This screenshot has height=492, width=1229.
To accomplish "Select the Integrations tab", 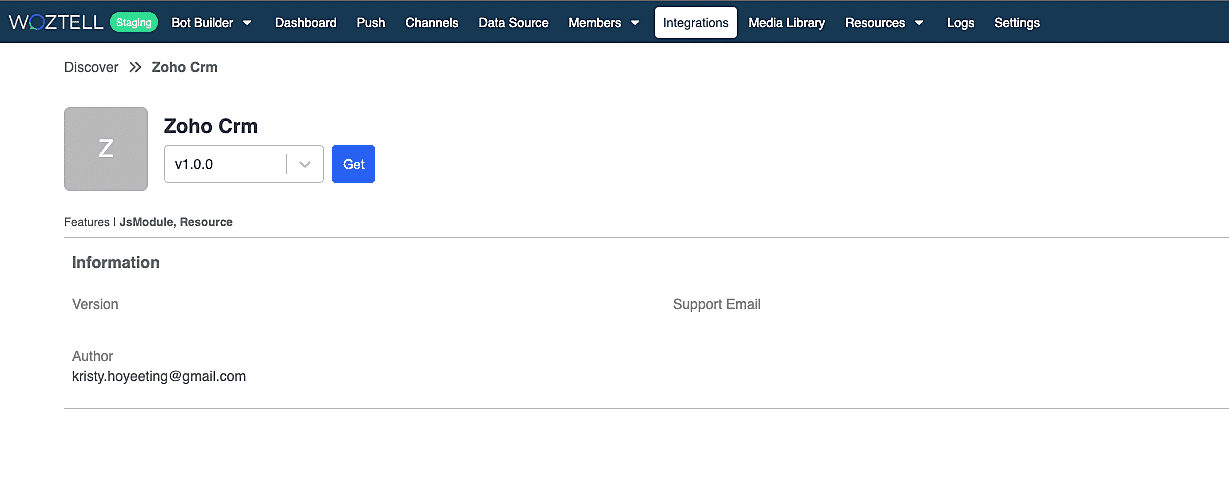I will [x=696, y=22].
